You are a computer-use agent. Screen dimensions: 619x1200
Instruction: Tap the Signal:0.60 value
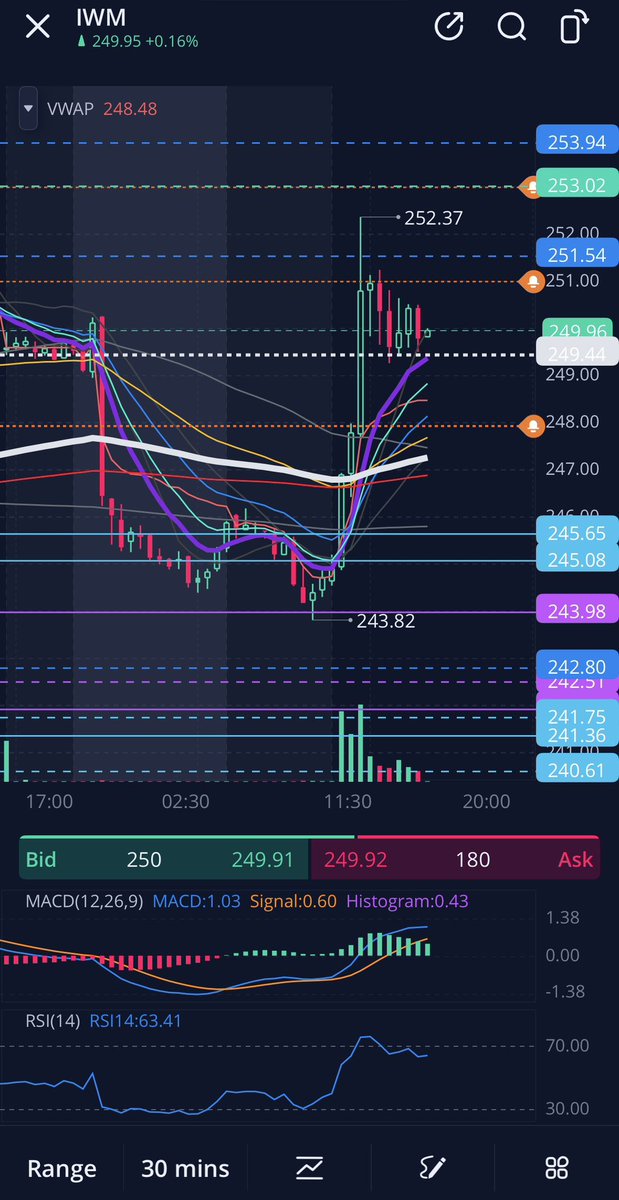[x=292, y=901]
